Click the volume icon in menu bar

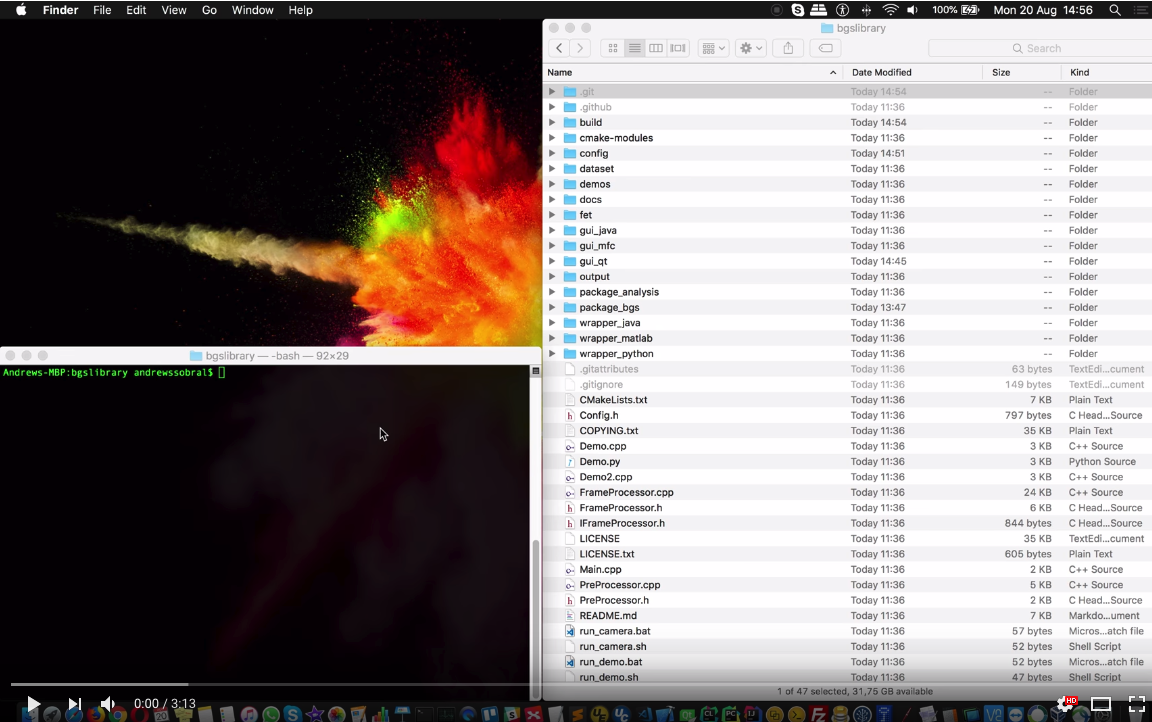[912, 10]
